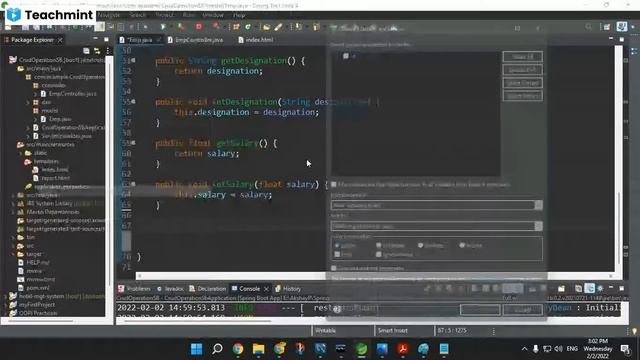The image size is (640, 360).
Task: Expand the dao package node
Action: click(x=28, y=102)
